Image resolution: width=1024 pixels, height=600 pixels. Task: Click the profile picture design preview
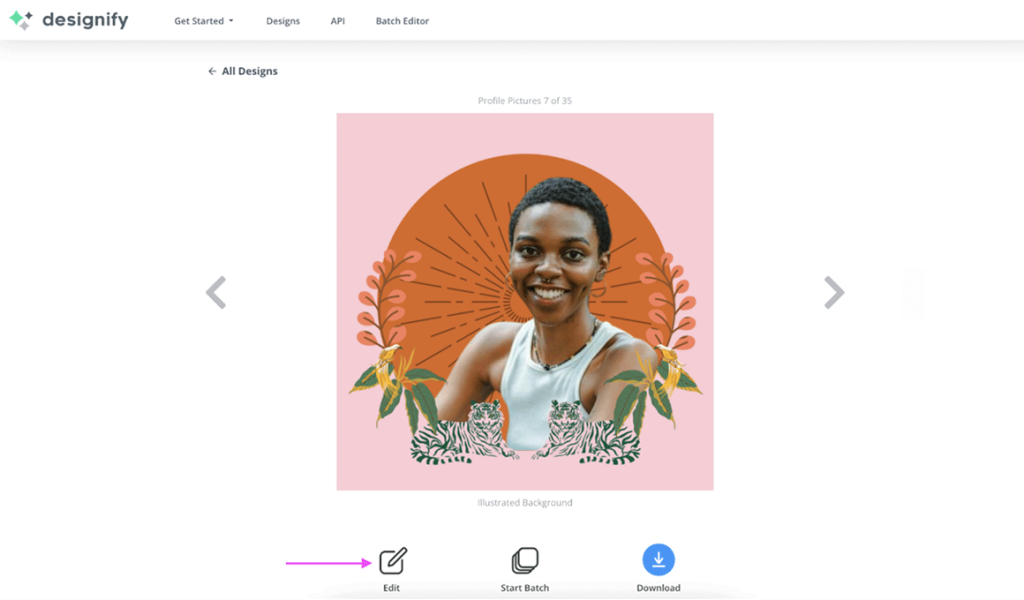(525, 302)
